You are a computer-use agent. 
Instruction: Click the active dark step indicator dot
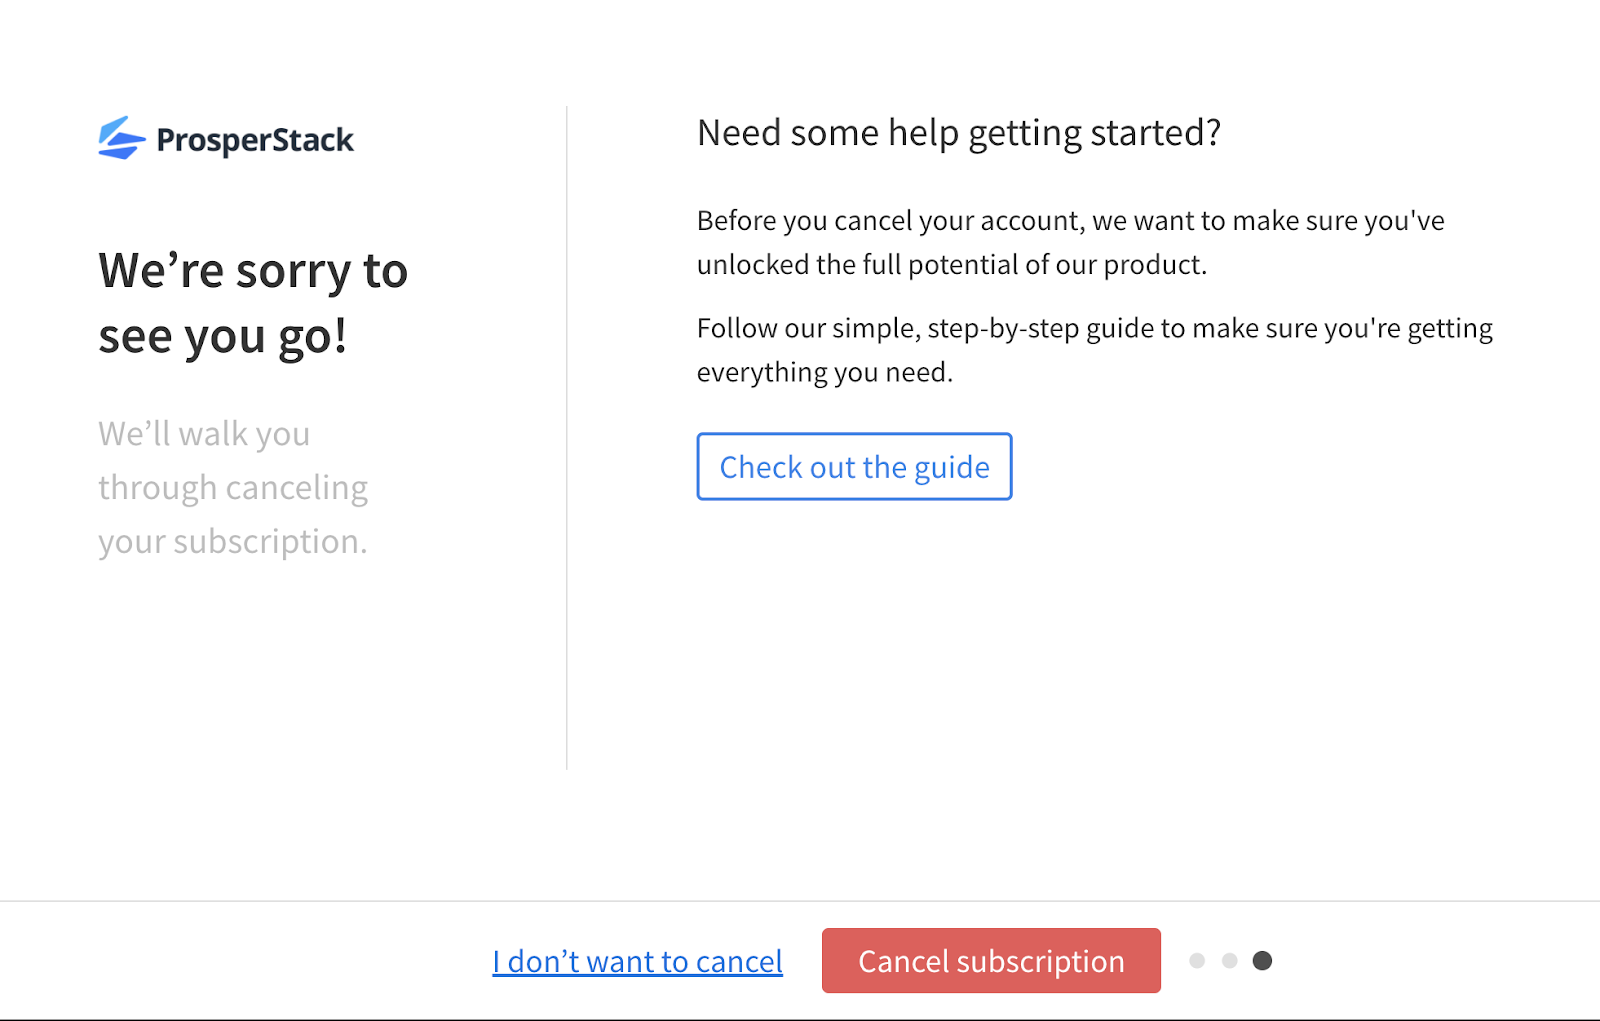coord(1263,961)
